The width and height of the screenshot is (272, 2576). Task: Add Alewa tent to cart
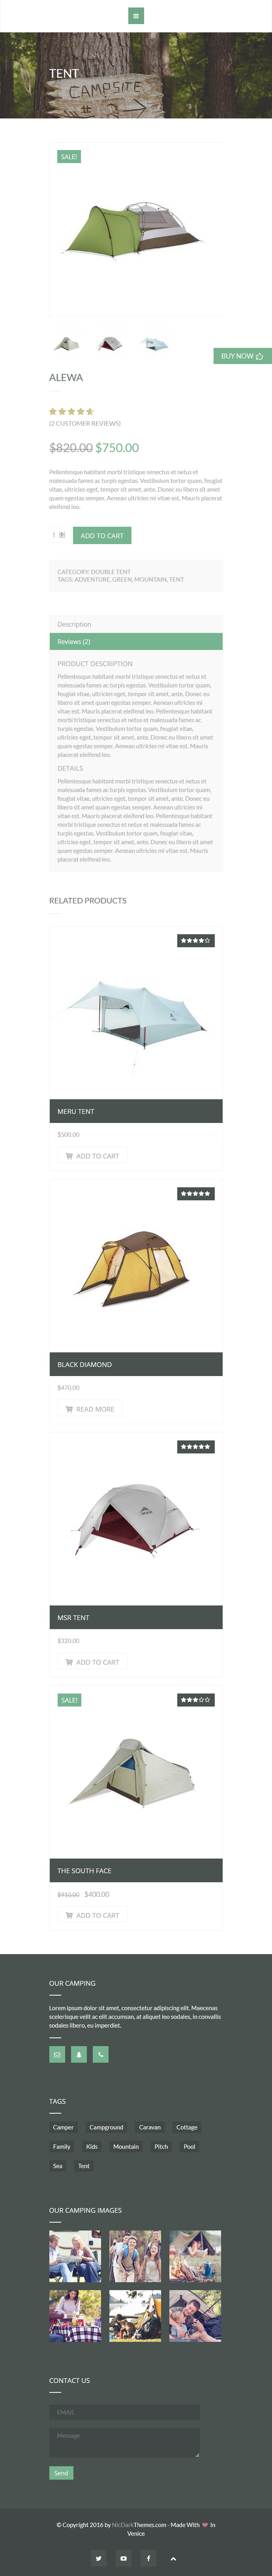(102, 535)
